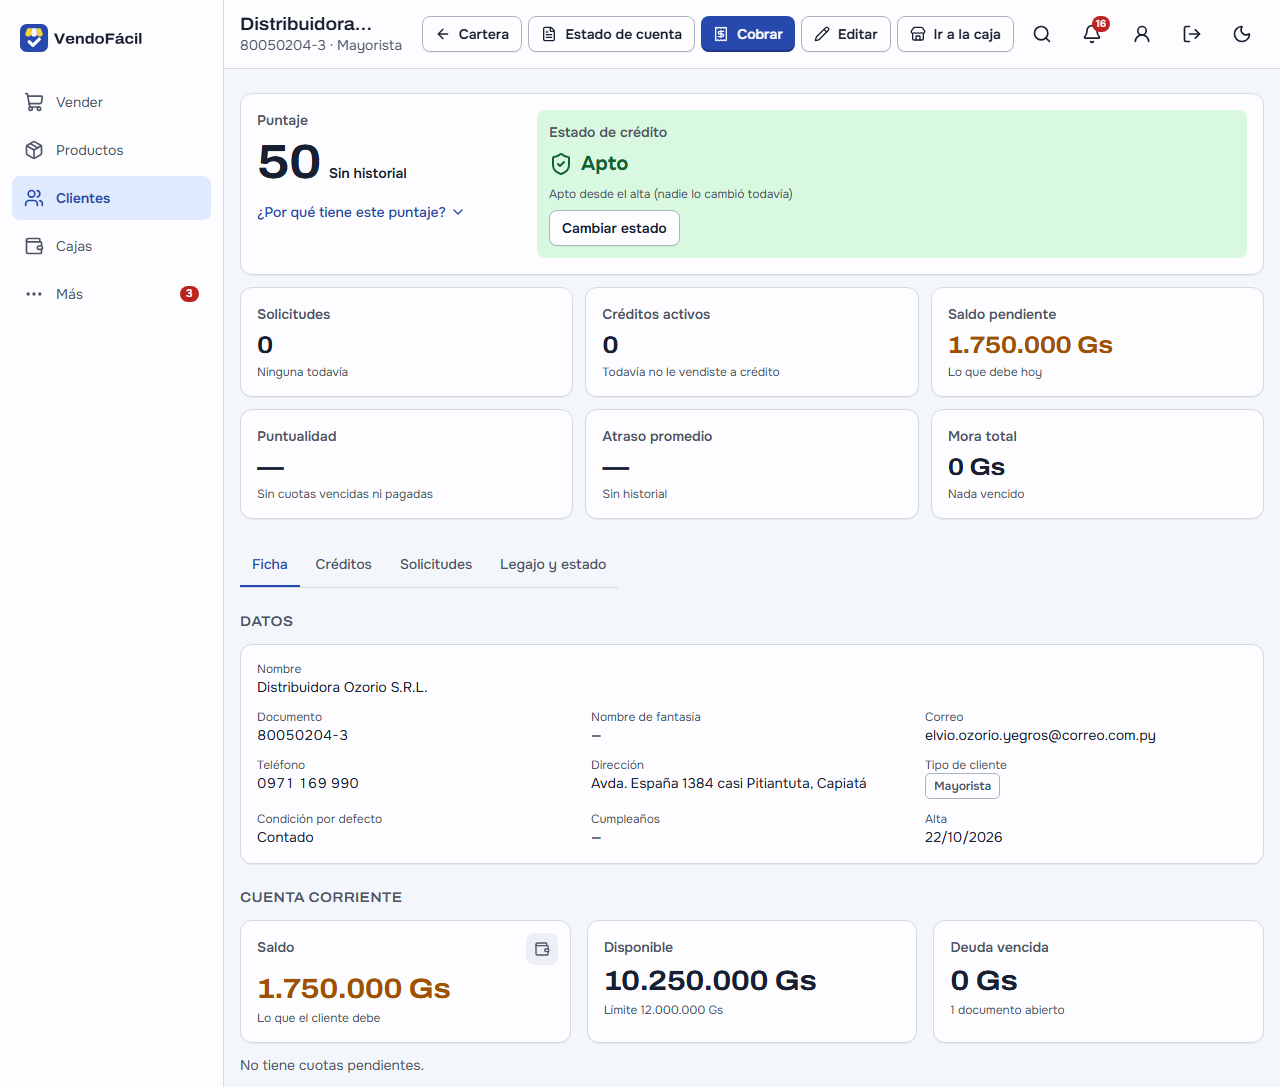Click No tiene cuotas pendientes text
The height and width of the screenshot is (1087, 1280).
332,1065
